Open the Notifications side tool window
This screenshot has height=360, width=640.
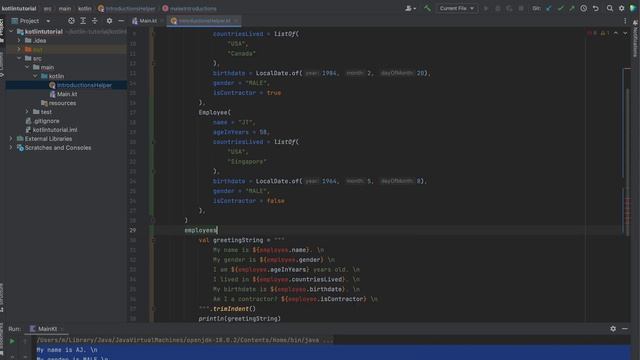point(636,39)
